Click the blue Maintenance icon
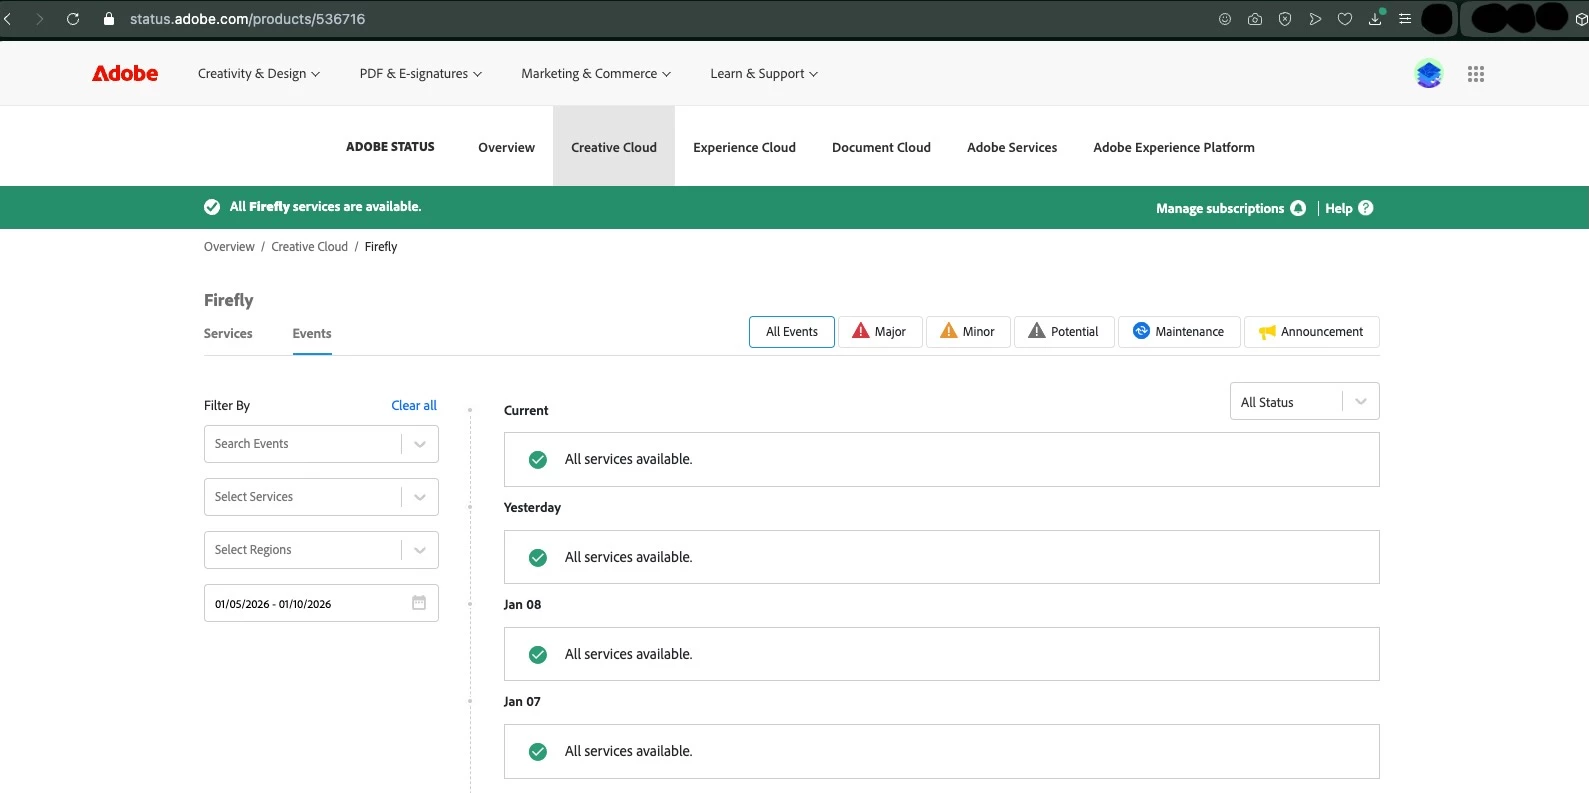 coord(1141,331)
